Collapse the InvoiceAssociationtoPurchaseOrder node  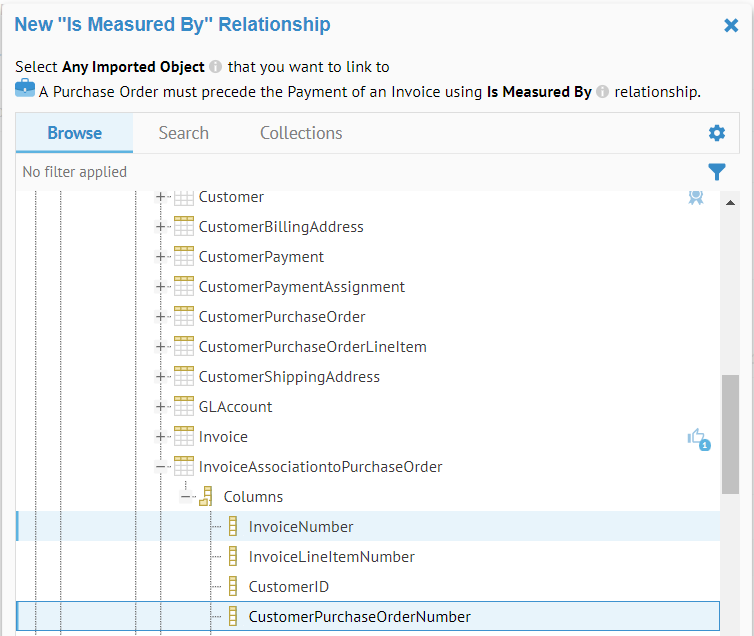coord(160,467)
